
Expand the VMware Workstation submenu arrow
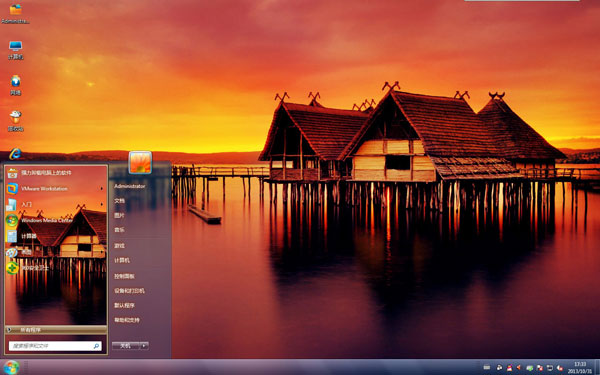point(102,189)
